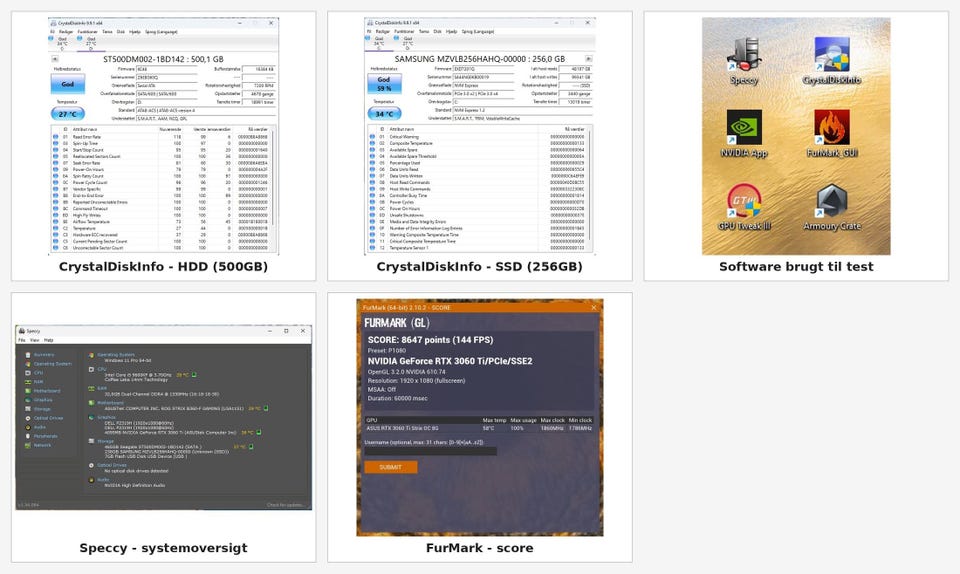The image size is (960, 574).
Task: Select the Percentage Used row in the SSD table
Action: [x=478, y=163]
